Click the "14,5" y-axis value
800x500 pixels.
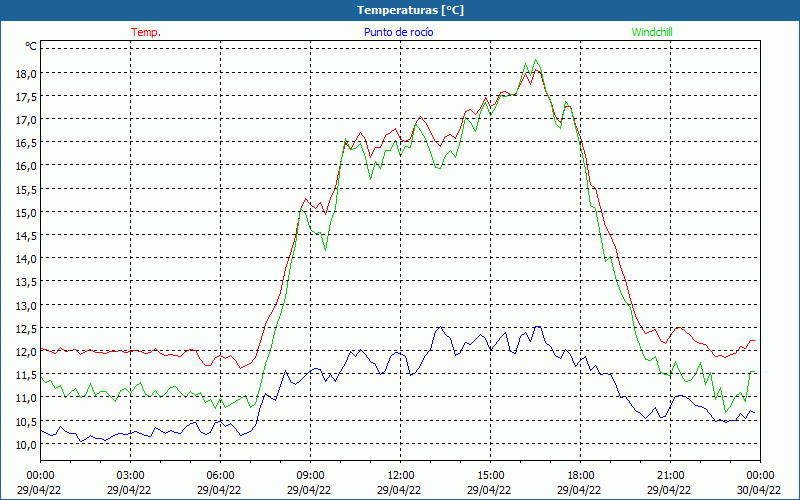click(x=27, y=236)
